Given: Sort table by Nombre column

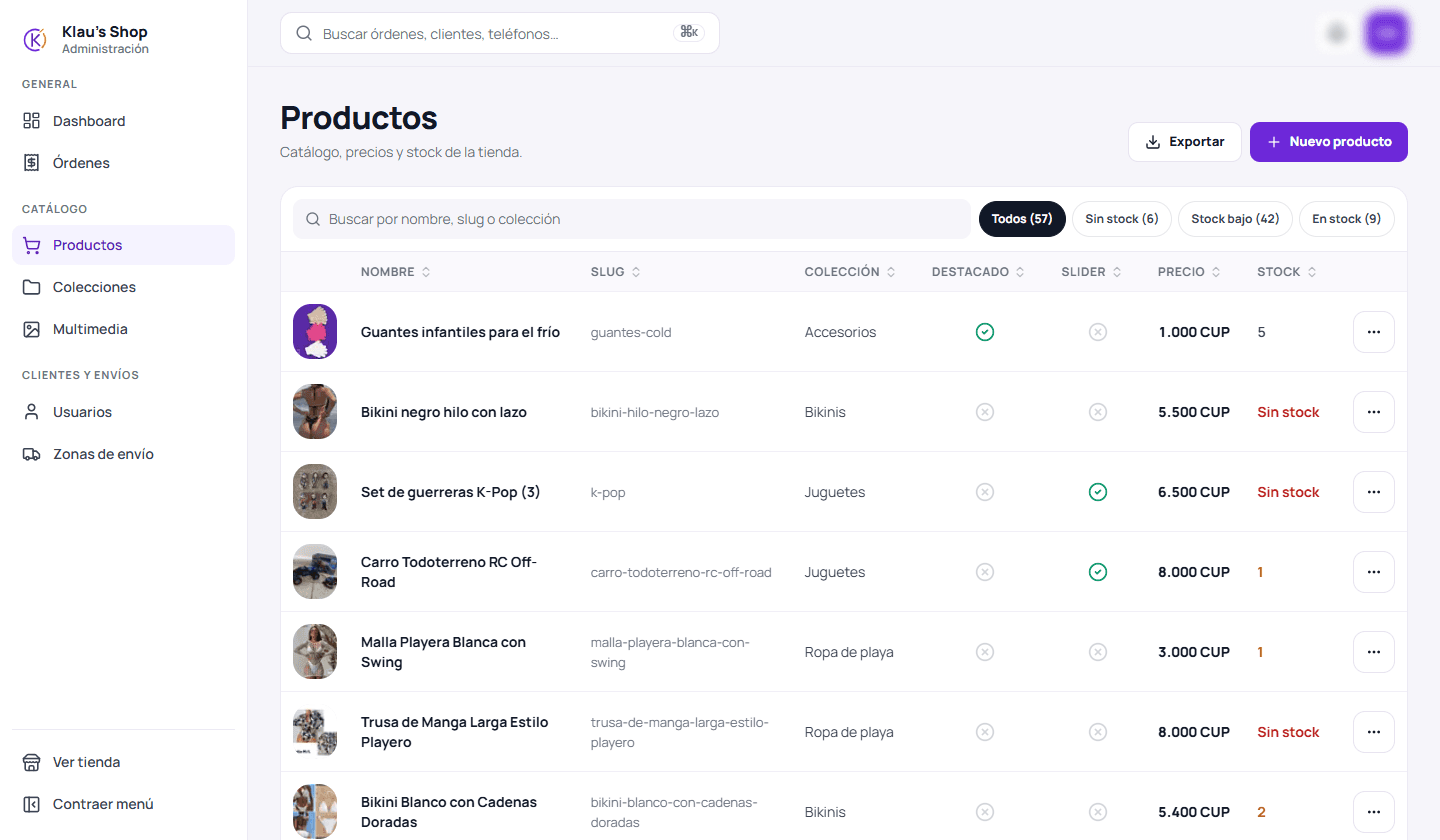Looking at the screenshot, I should [x=396, y=272].
